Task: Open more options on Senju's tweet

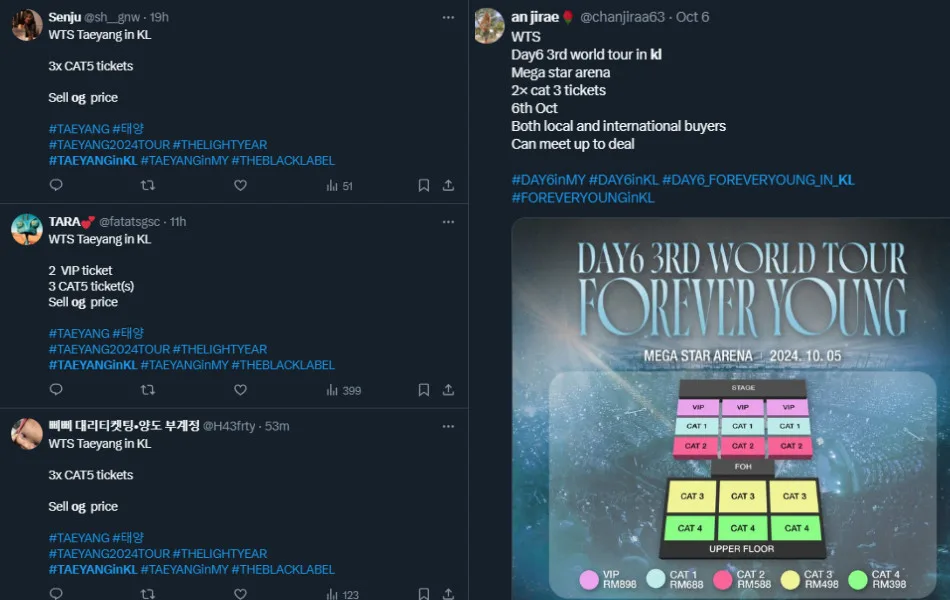Action: 448,18
